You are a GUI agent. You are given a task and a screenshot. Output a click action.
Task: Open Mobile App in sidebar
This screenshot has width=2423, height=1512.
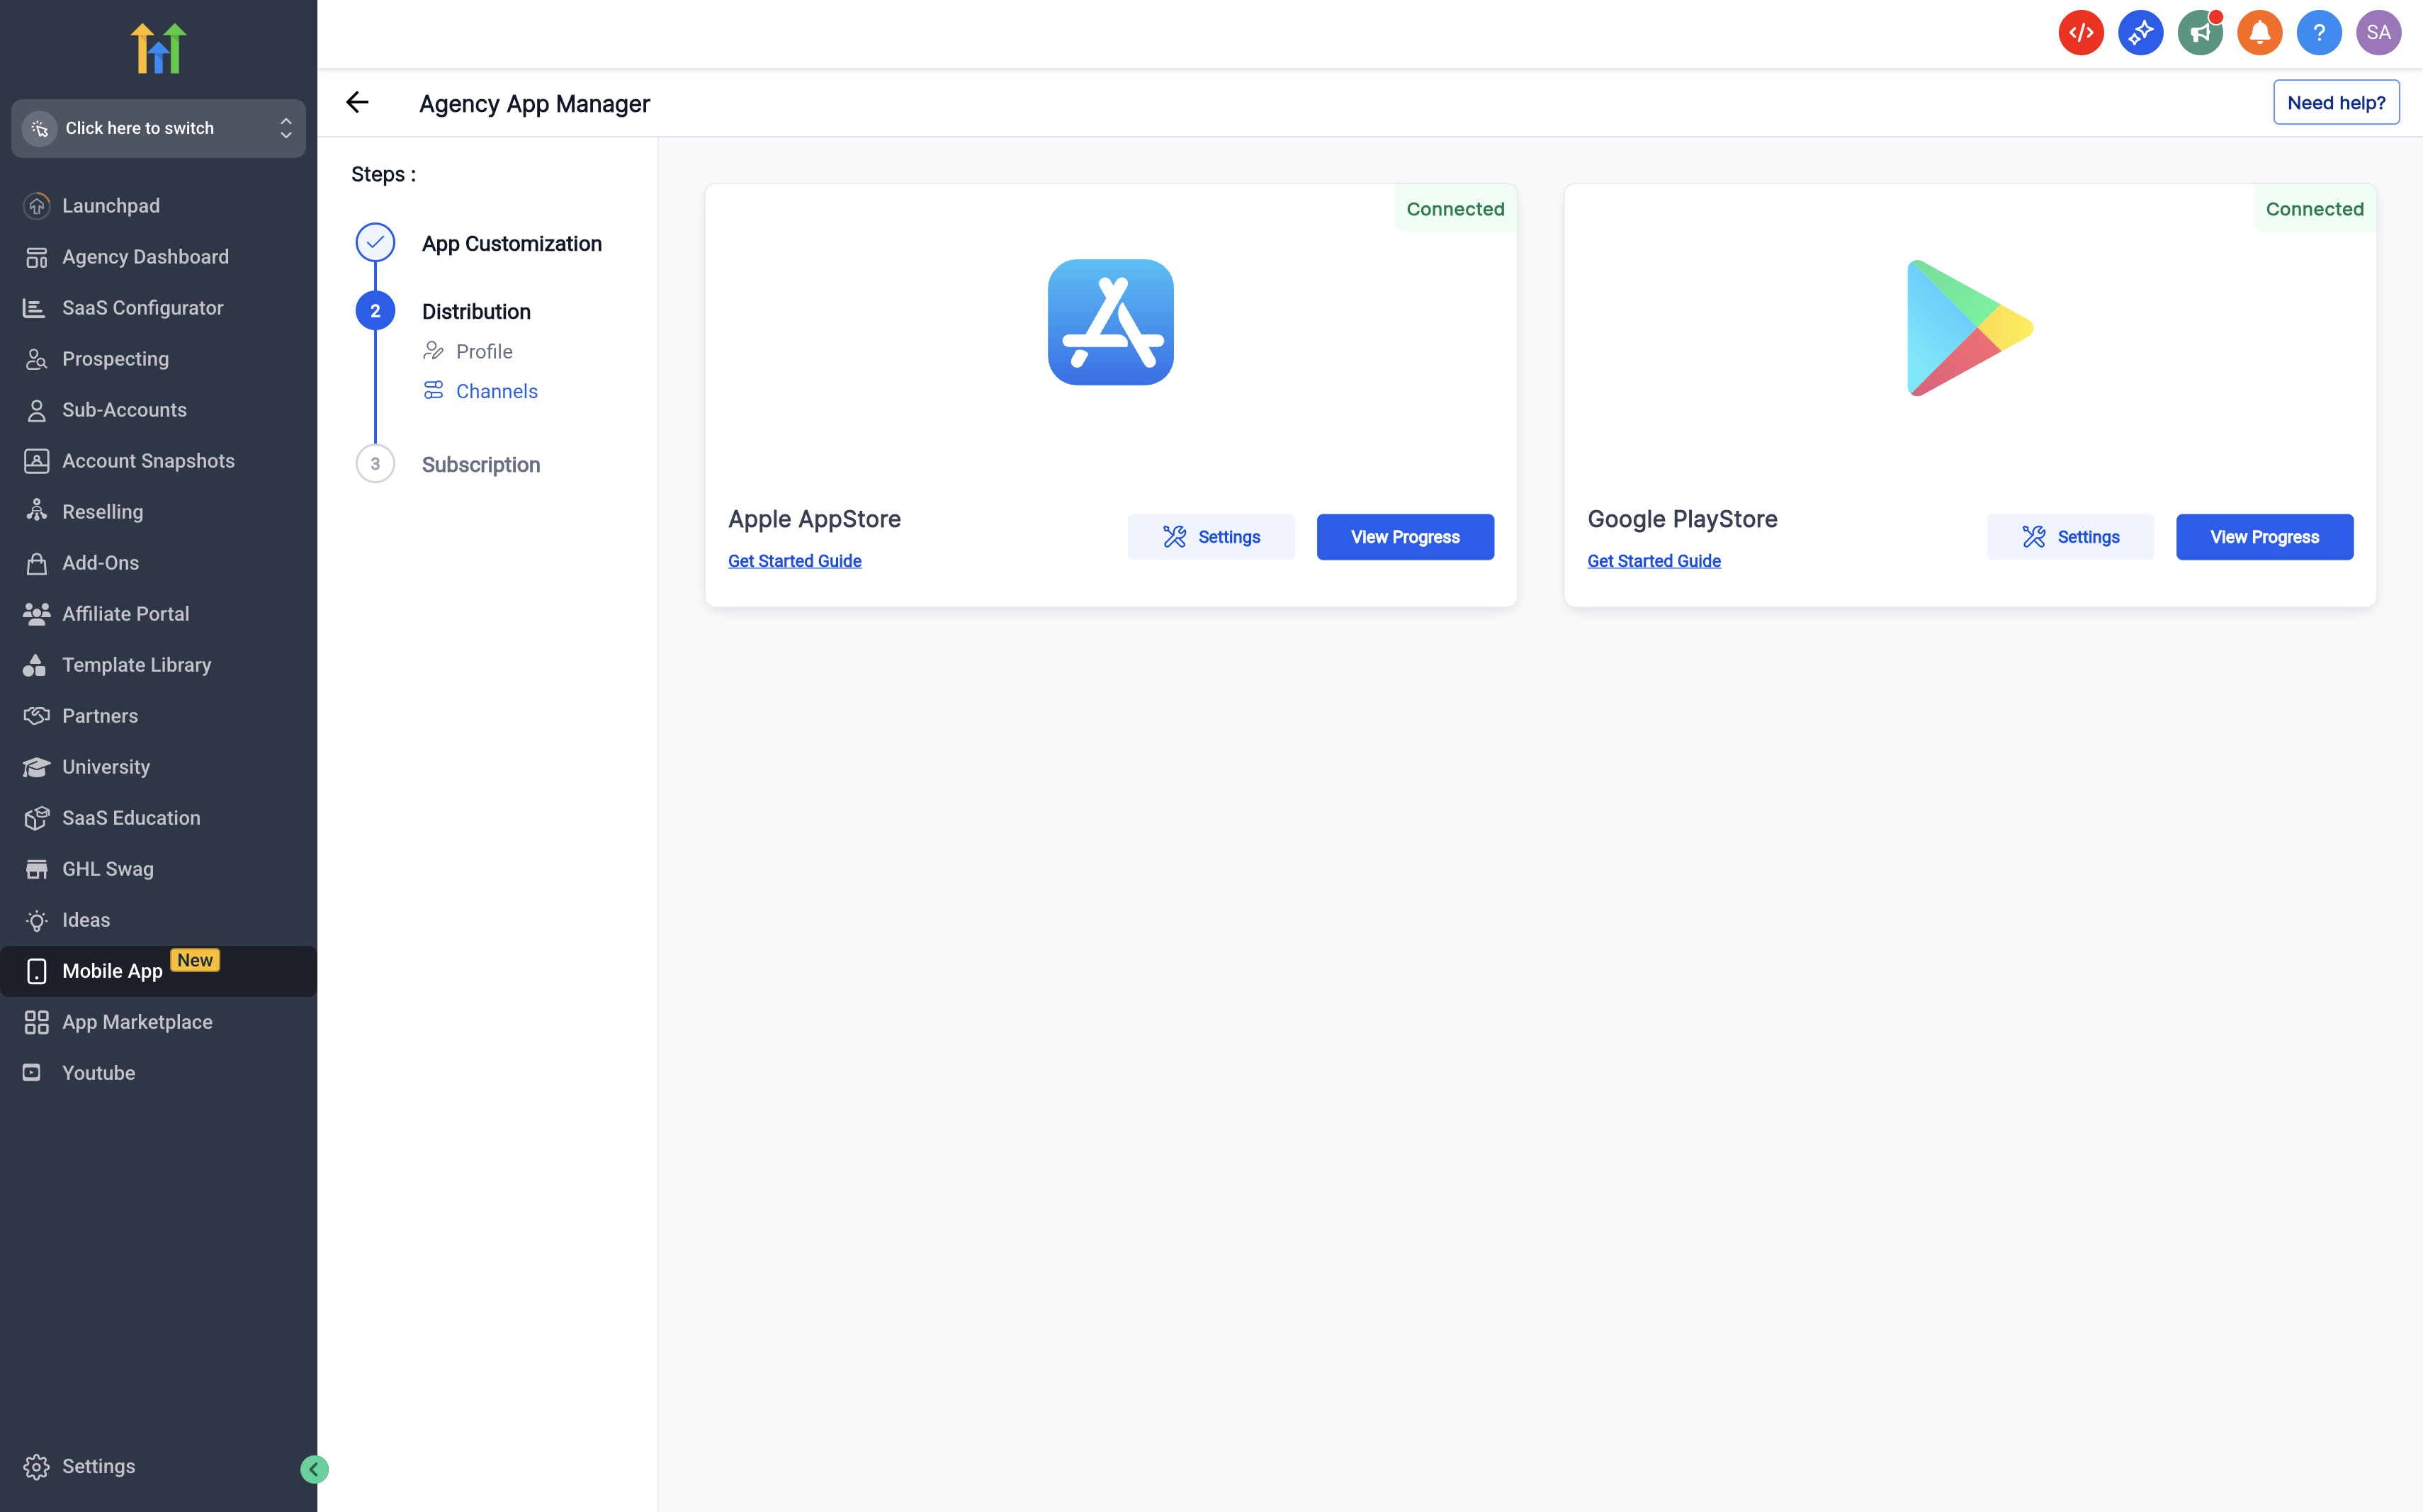(112, 971)
